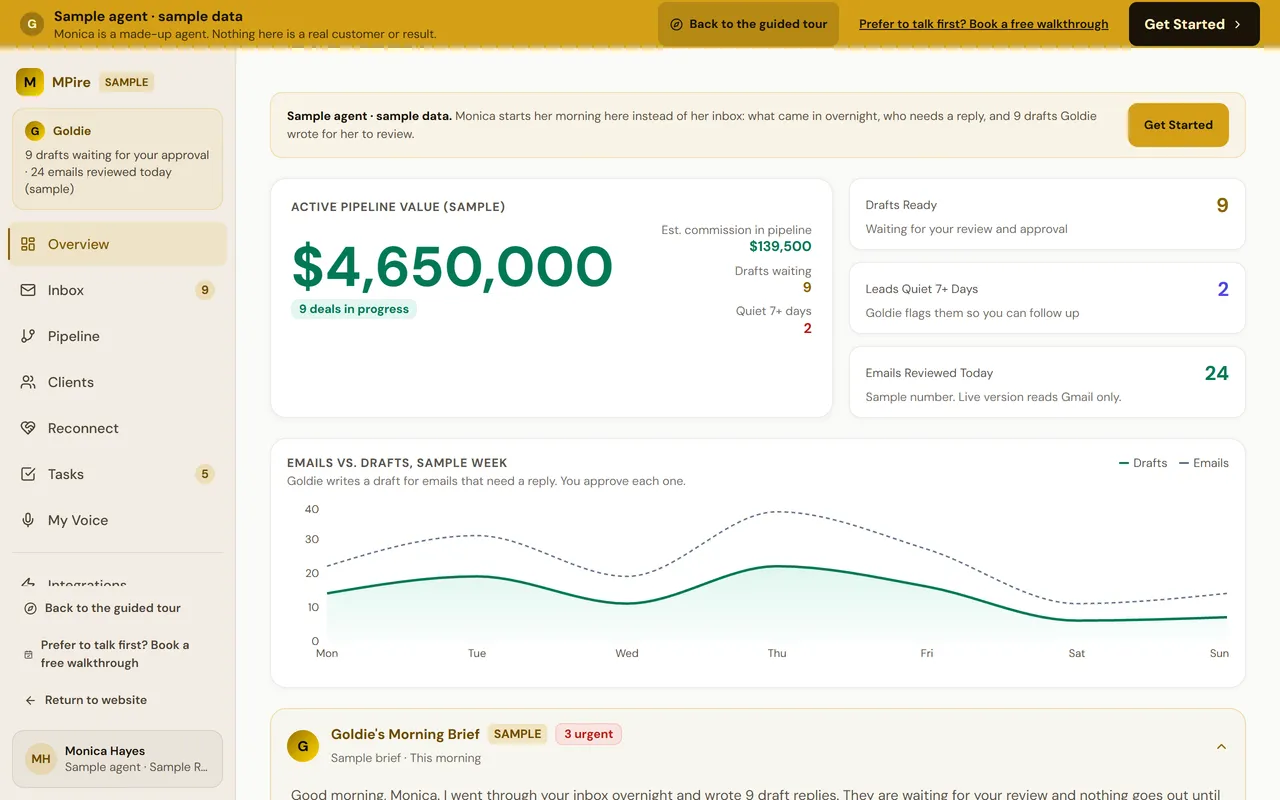Open the Clients section
1280x800 pixels.
coord(118,382)
